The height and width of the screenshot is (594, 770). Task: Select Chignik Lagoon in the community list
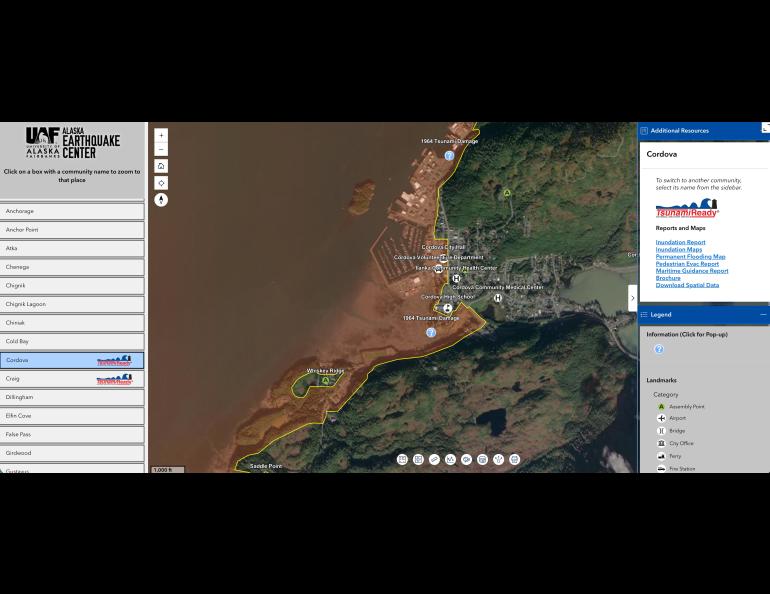point(72,304)
